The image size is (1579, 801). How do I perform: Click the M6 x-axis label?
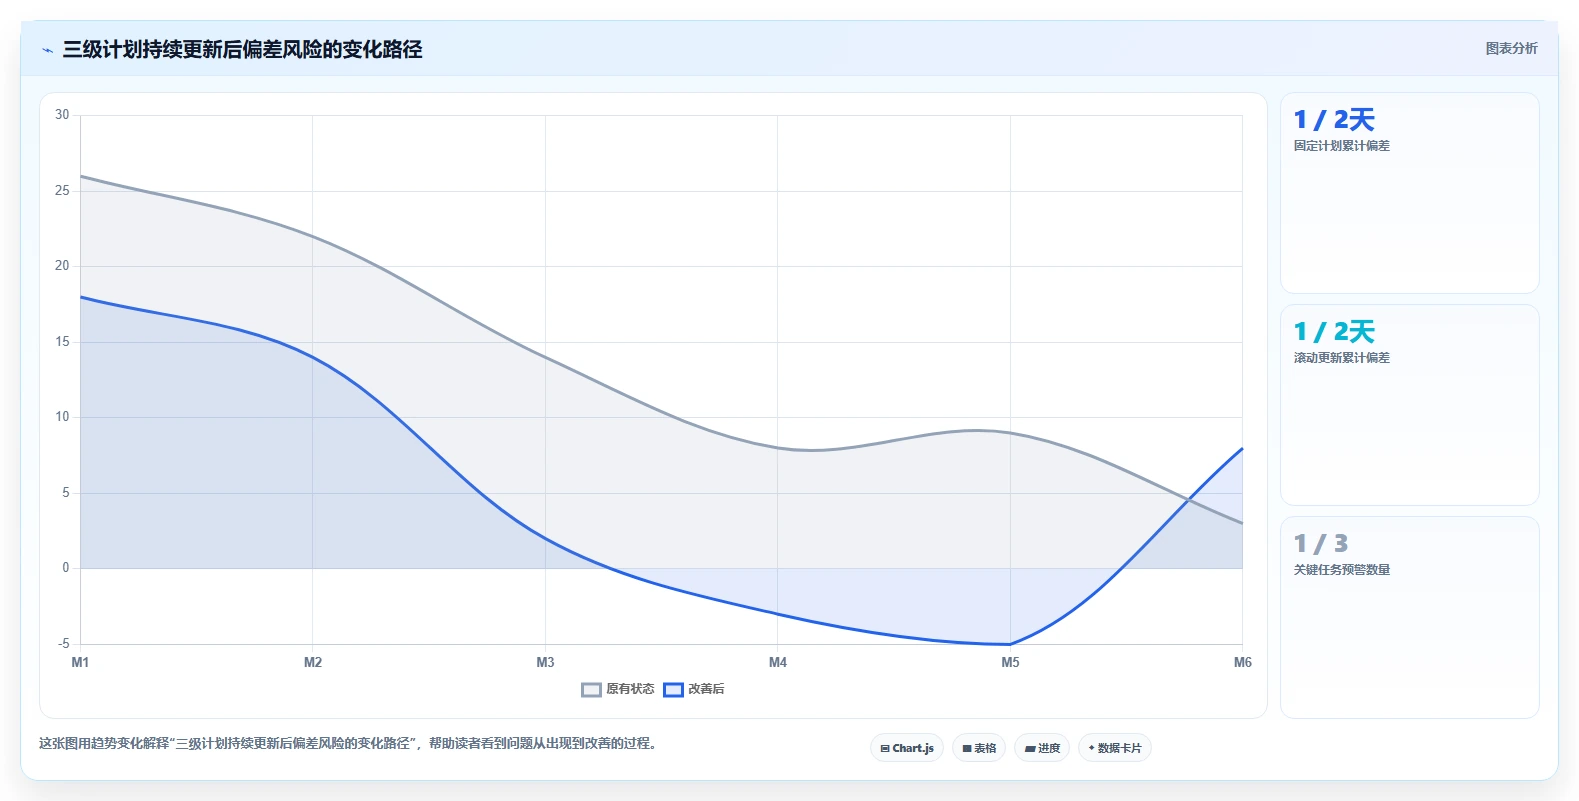point(1243,662)
